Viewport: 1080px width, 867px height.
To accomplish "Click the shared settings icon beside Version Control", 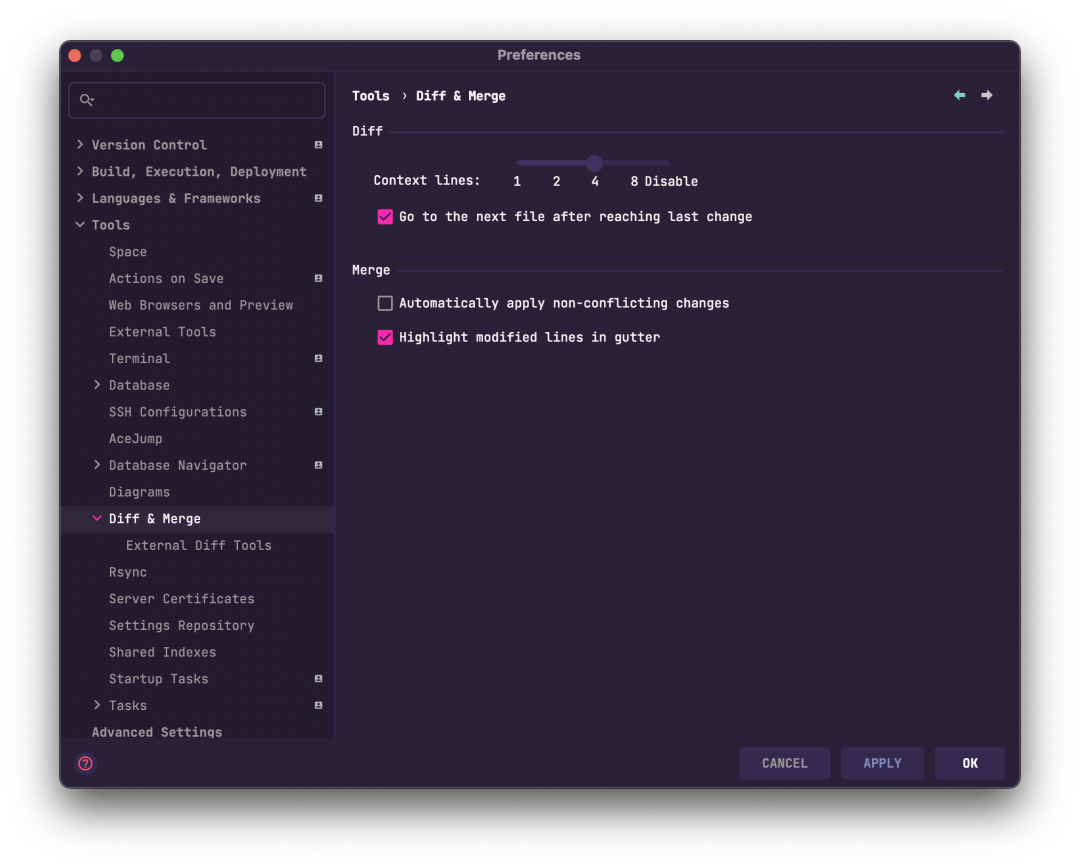I will (x=318, y=144).
